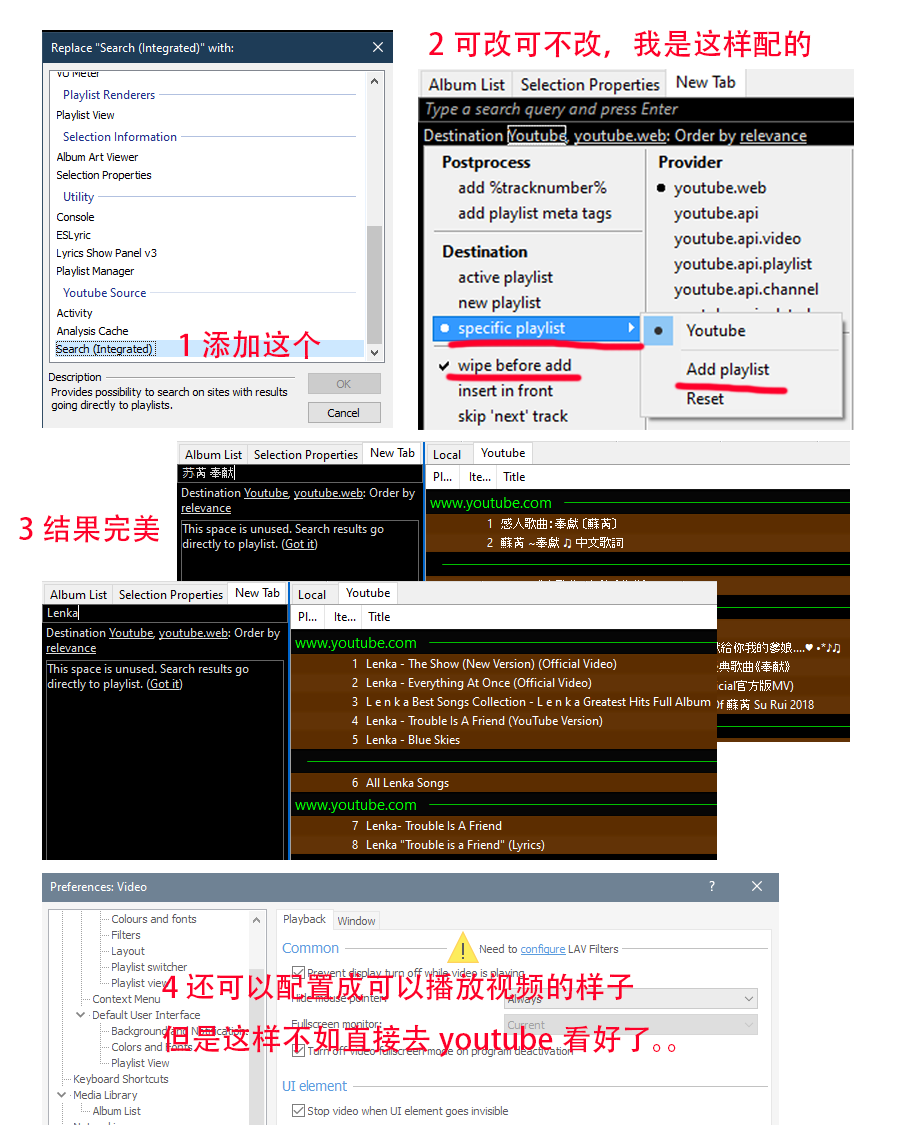This screenshot has height=1125, width=898.
Task: Toggle "Stop video when UI element goes invisible"
Action: (x=297, y=1111)
